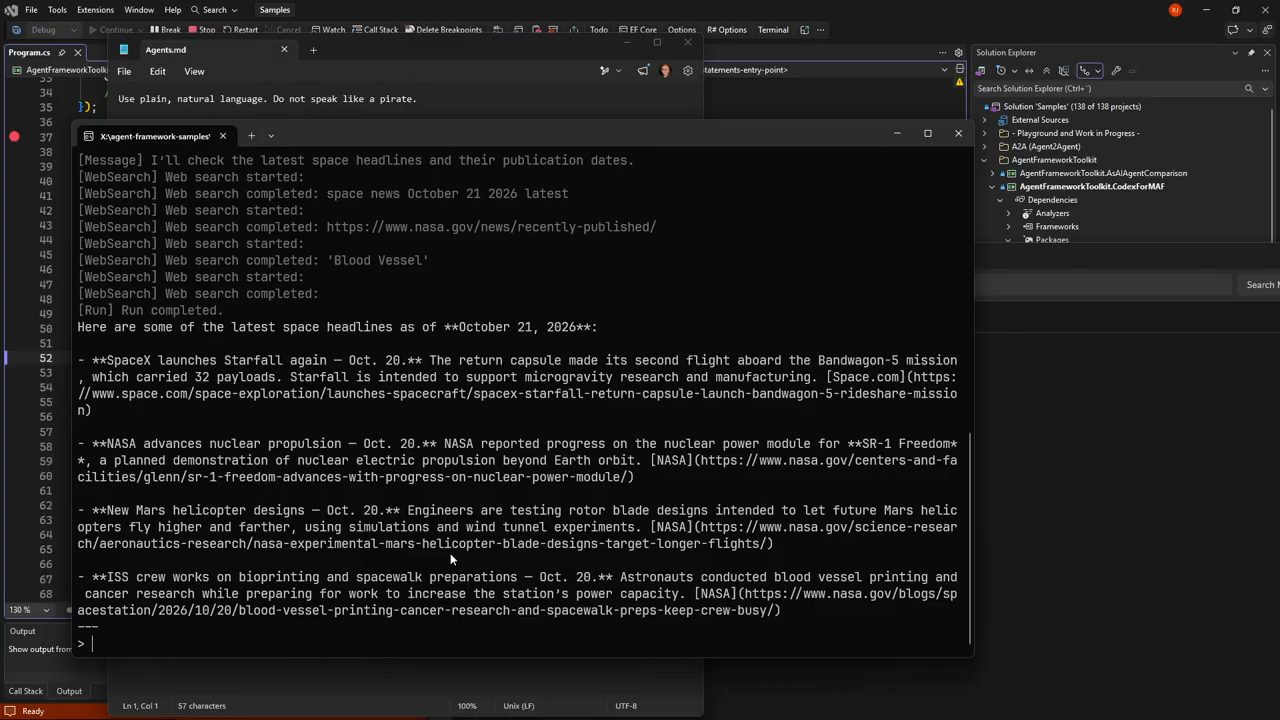
Task: Click the Solution Explorer search magnifier icon
Action: (1249, 89)
